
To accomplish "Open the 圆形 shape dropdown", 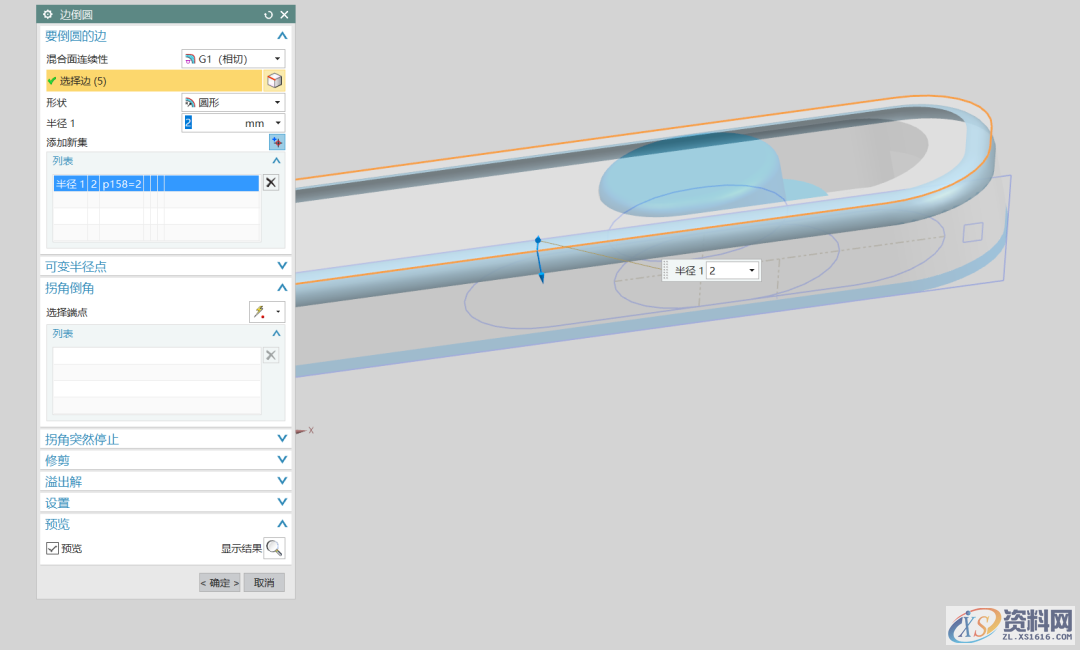I will coord(233,102).
